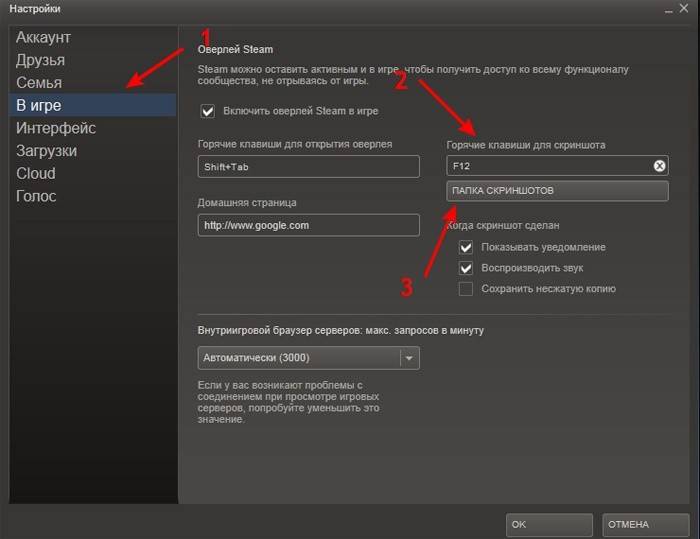Toggle Включить оверлей Steam в игре checkbox
Screen dimensions: 700x539
[208, 110]
